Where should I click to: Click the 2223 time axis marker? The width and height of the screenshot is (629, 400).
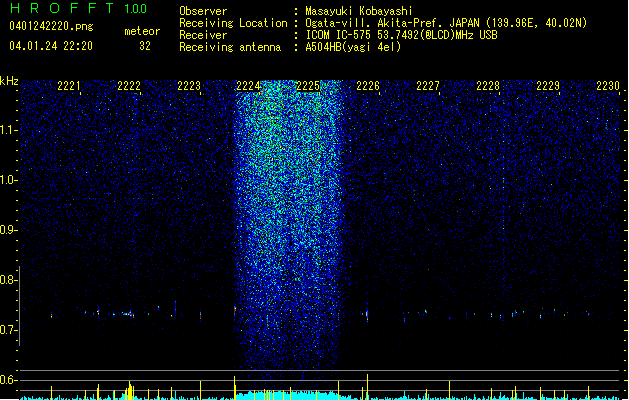189,86
